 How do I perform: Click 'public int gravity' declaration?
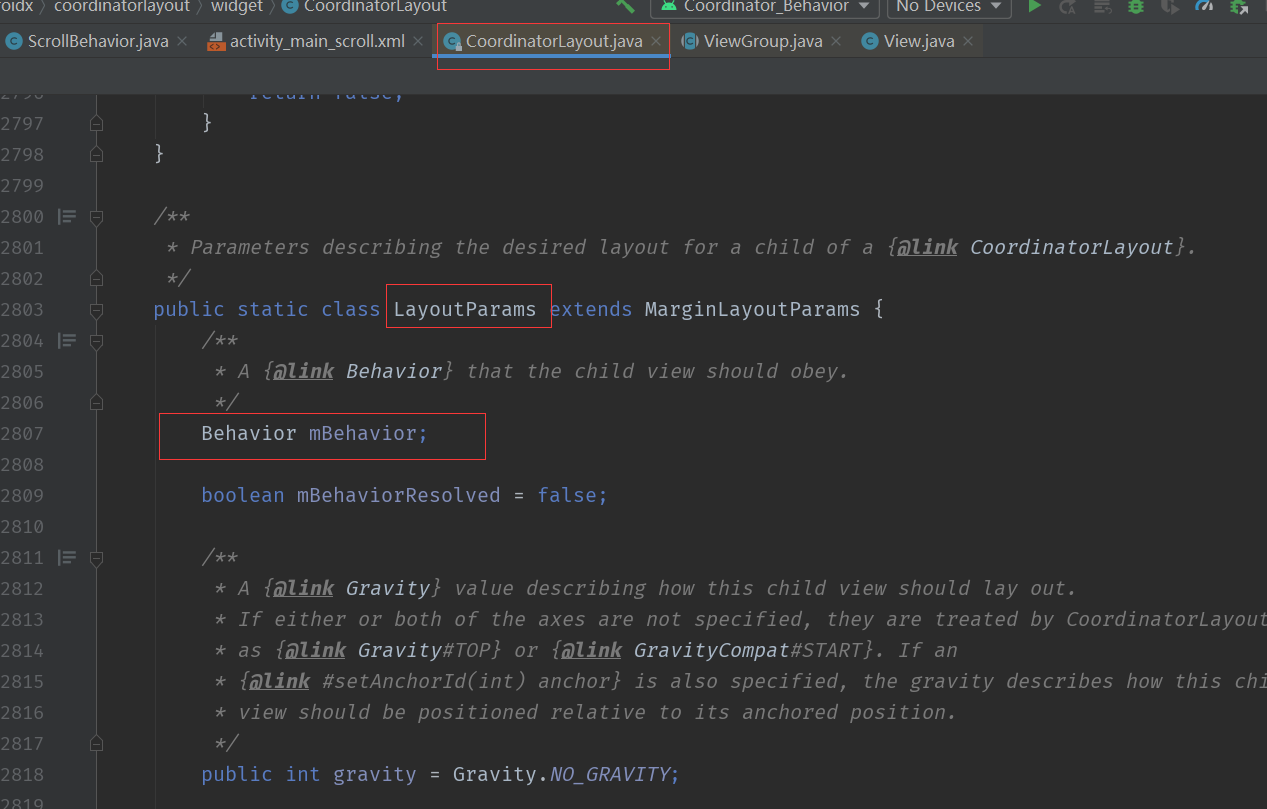click(x=309, y=774)
